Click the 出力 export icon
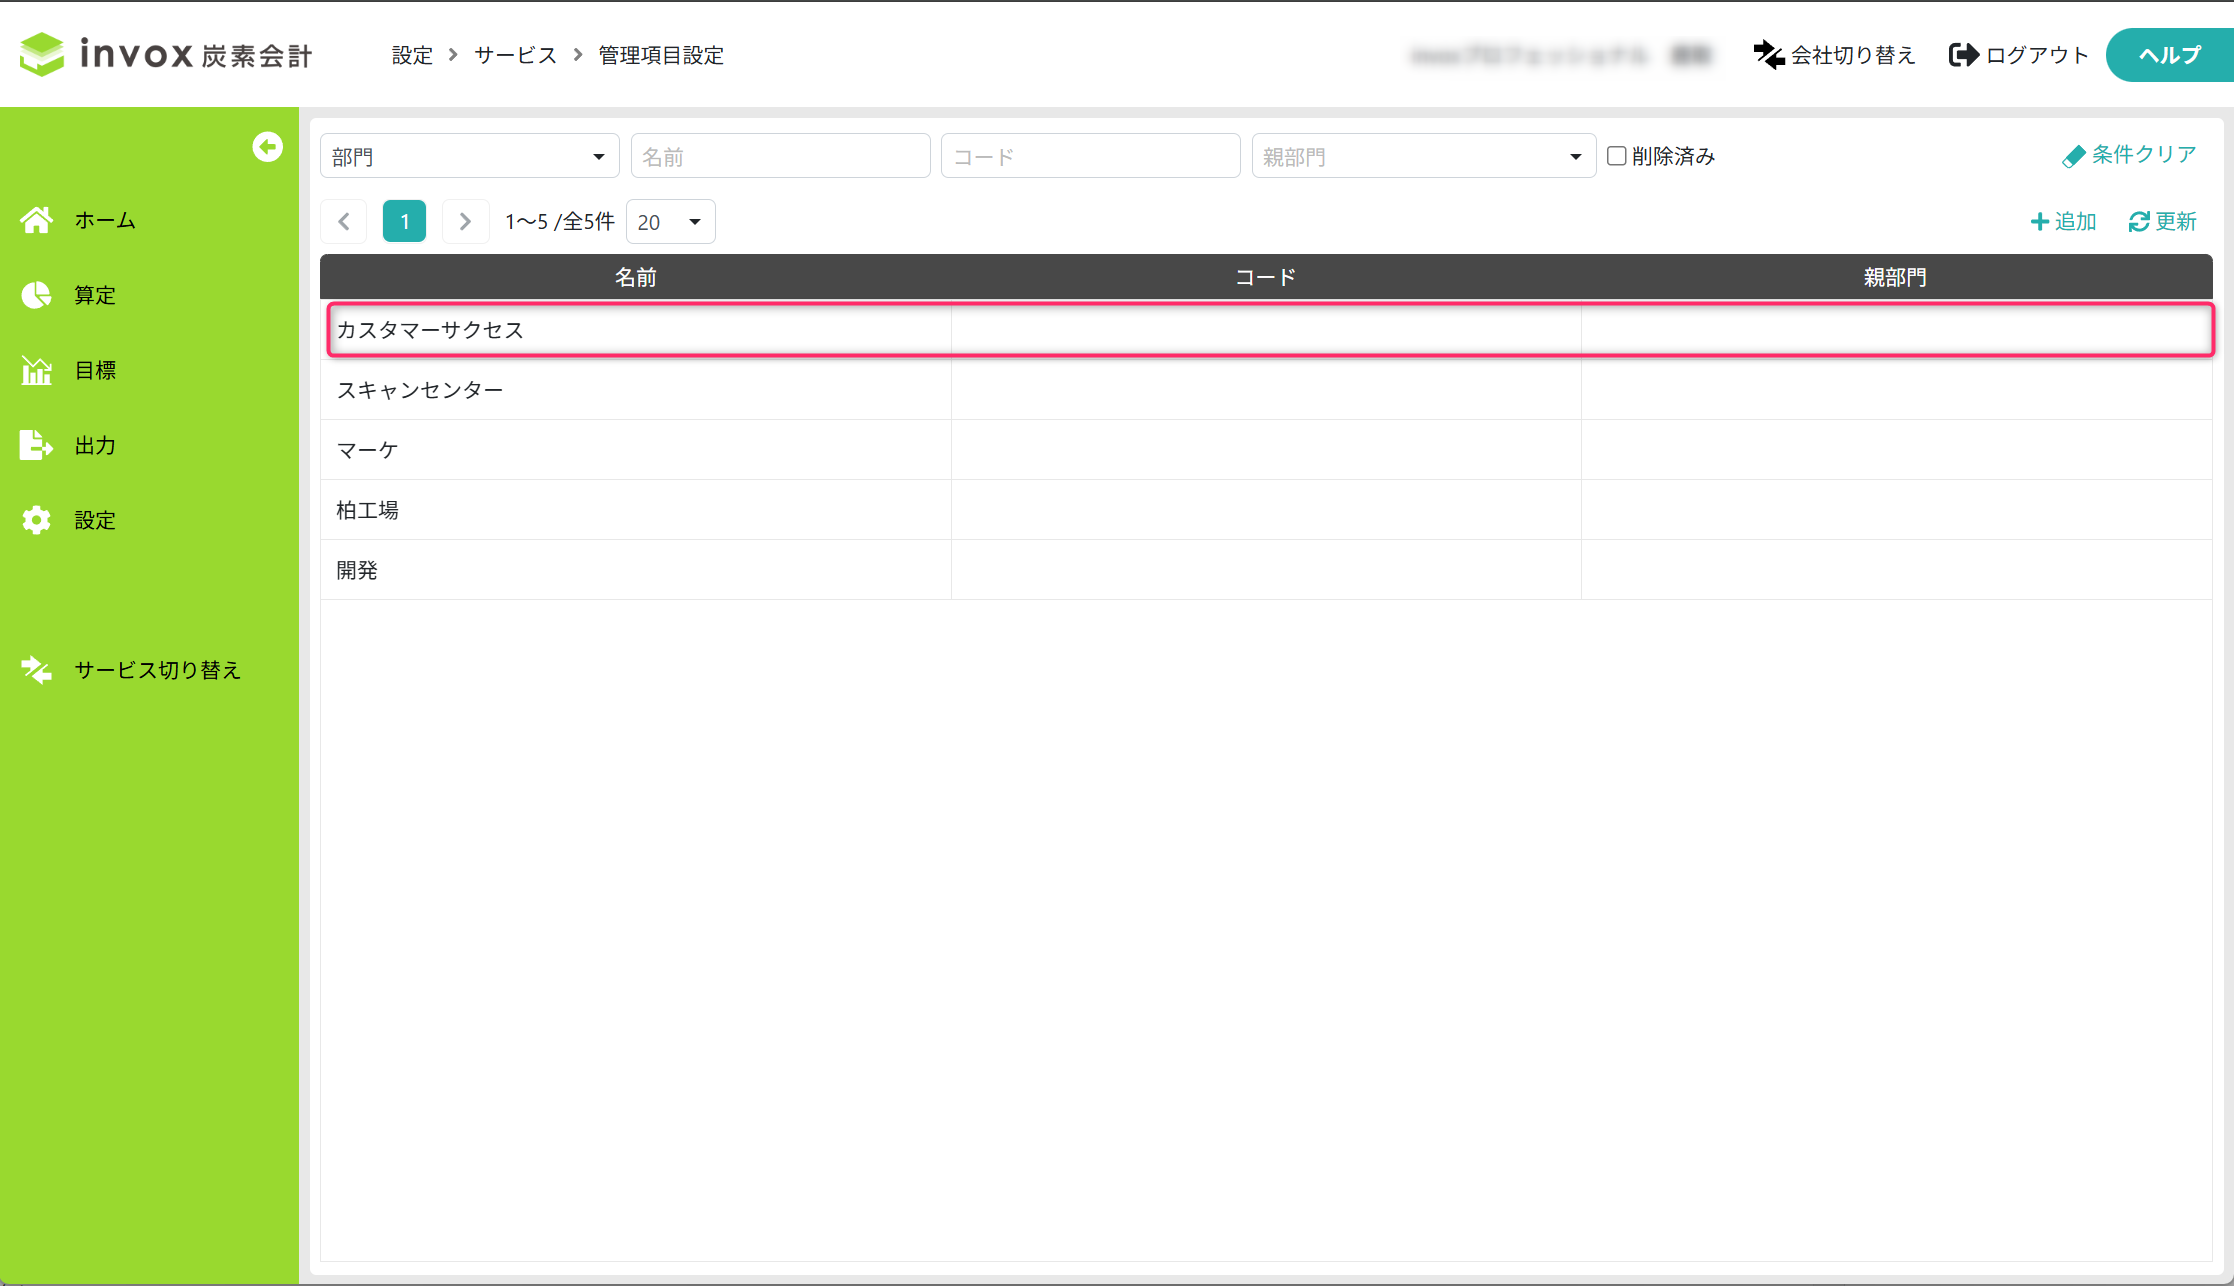Image resolution: width=2234 pixels, height=1286 pixels. [37, 445]
